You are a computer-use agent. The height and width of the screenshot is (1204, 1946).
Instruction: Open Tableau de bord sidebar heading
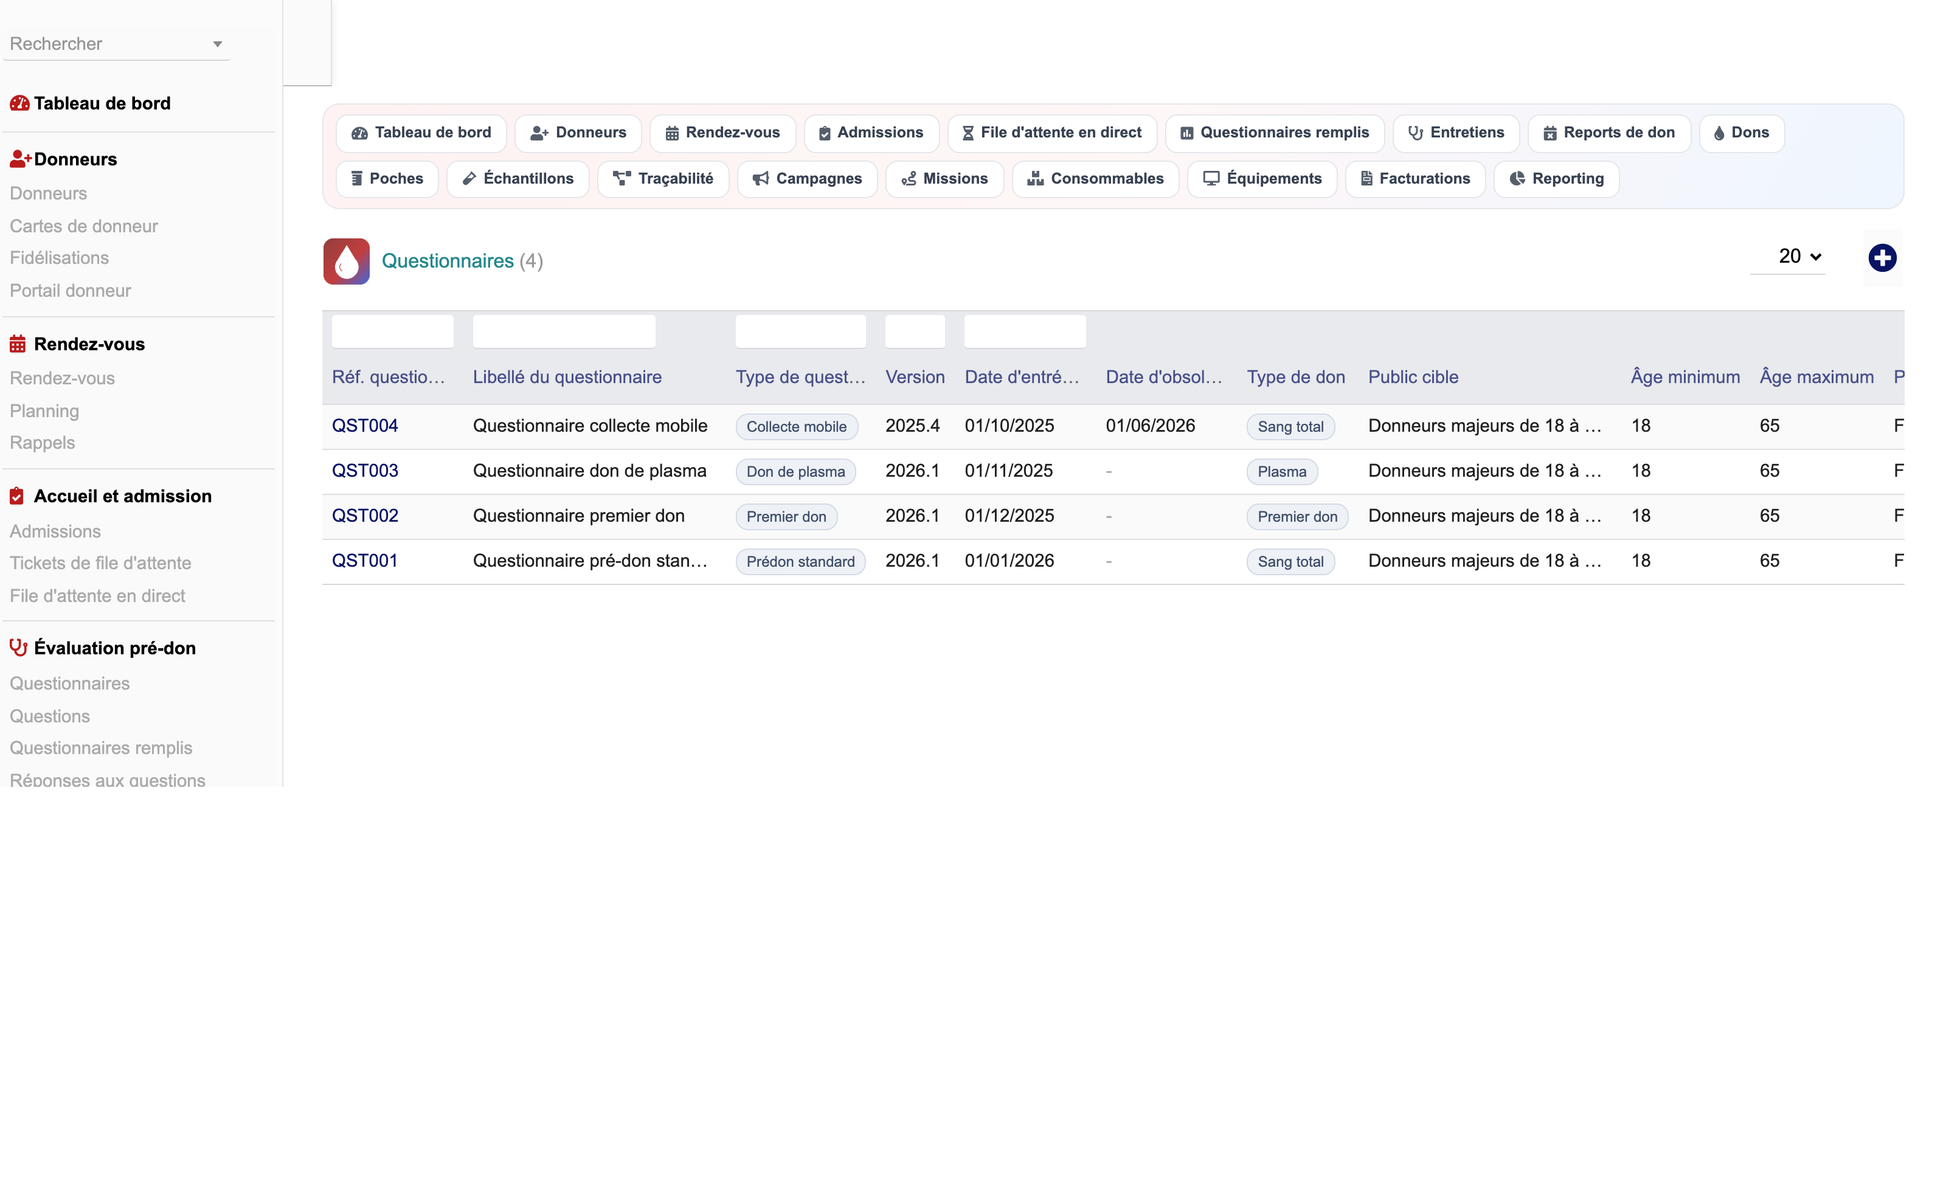coord(102,103)
